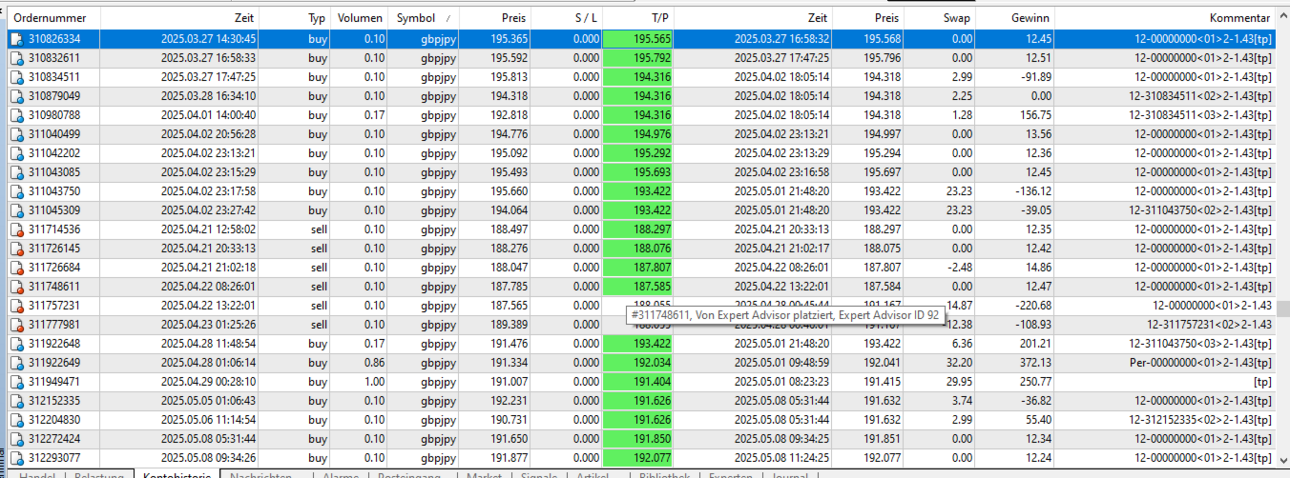Click the order icon for 312152335
Image resolution: width=1290 pixels, height=478 pixels.
pyautogui.click(x=17, y=400)
